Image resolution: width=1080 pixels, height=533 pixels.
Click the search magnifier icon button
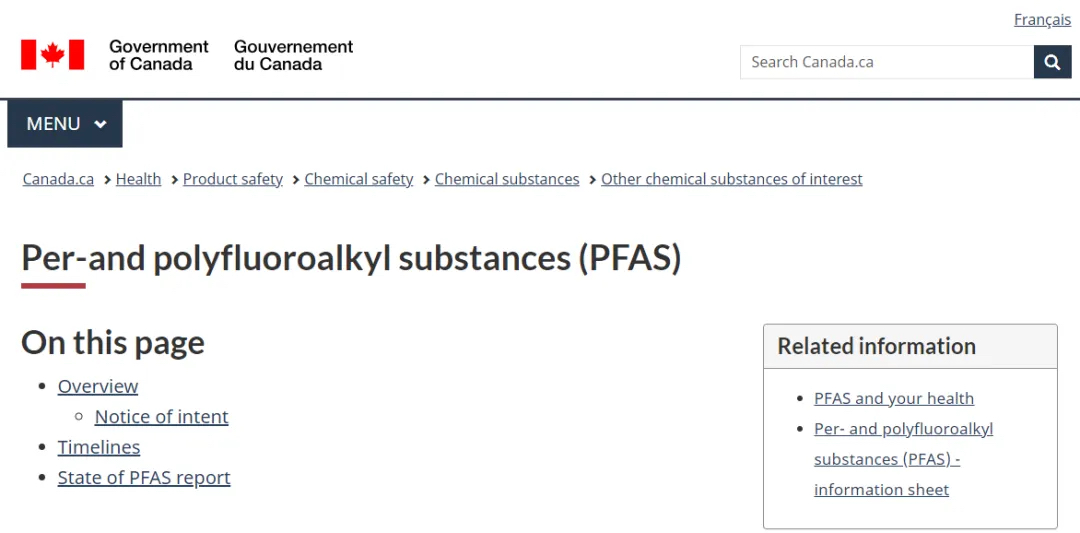pyautogui.click(x=1052, y=62)
